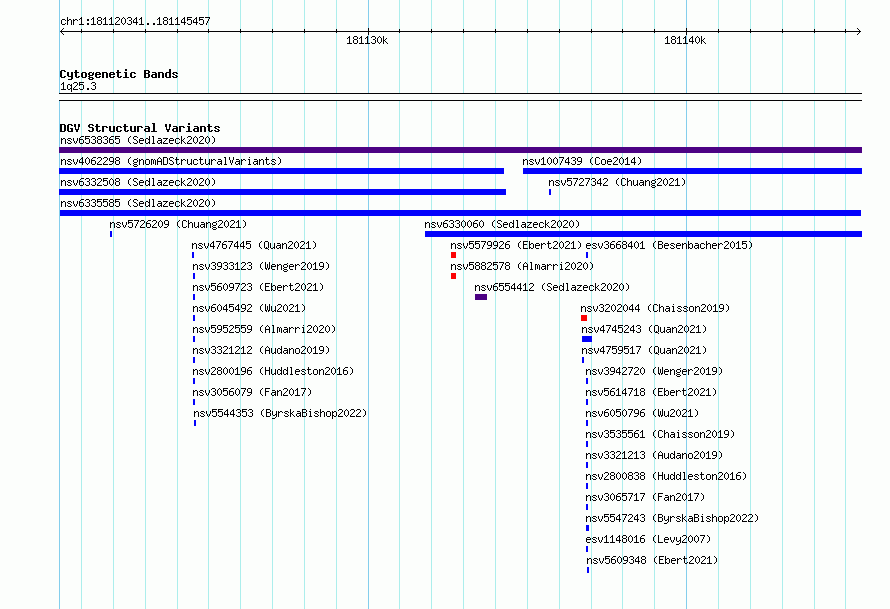The height and width of the screenshot is (609, 890).
Task: Open nsv3942720 (Wenger2019) variant
Action: pyautogui.click(x=654, y=371)
